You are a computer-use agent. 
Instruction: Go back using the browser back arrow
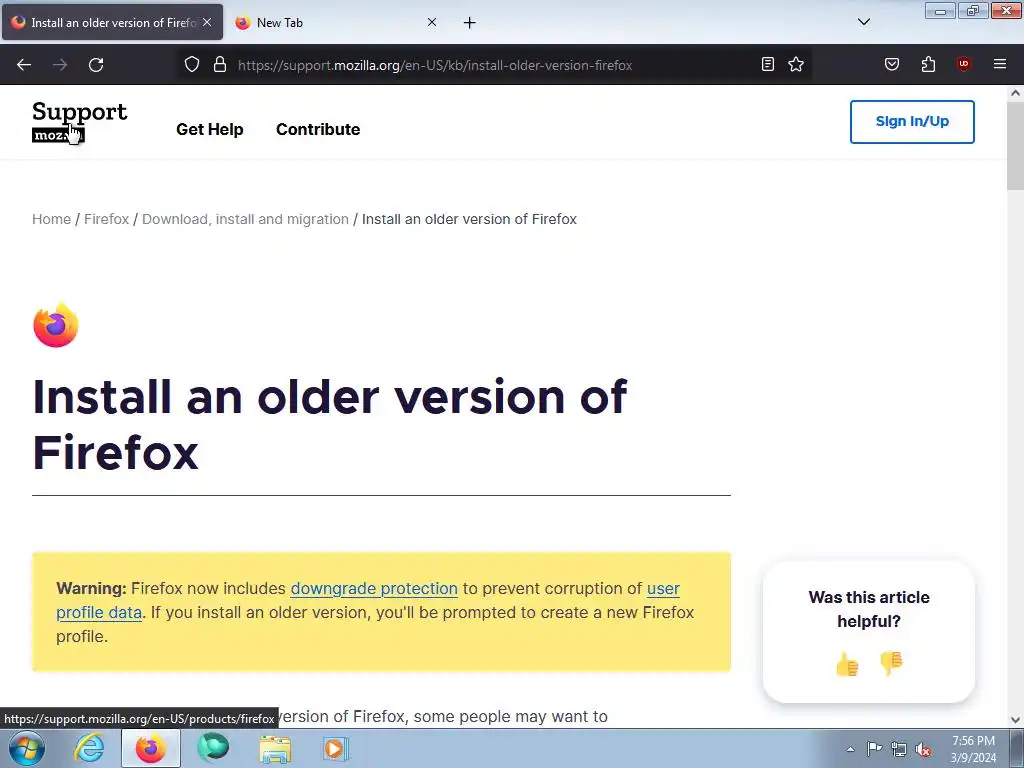24,65
